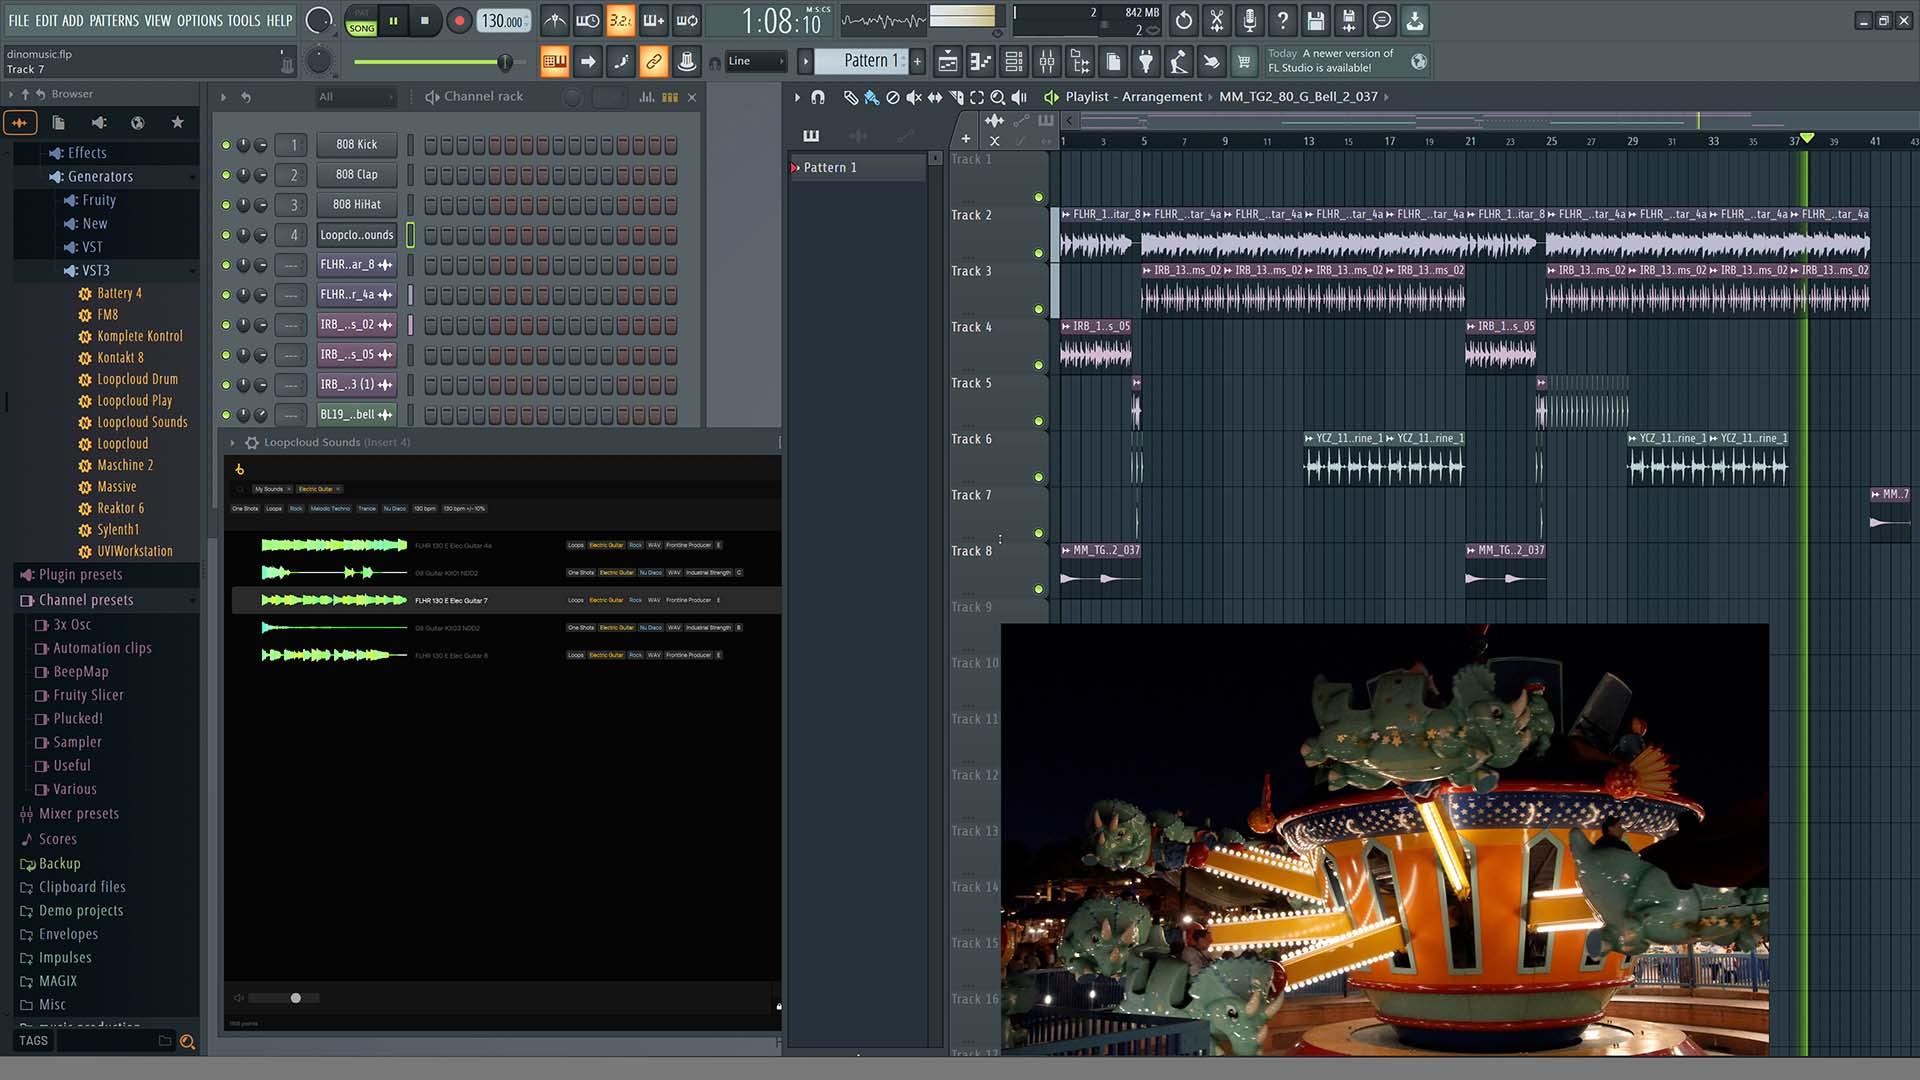Click the 808 Kick channel button

[x=357, y=145]
